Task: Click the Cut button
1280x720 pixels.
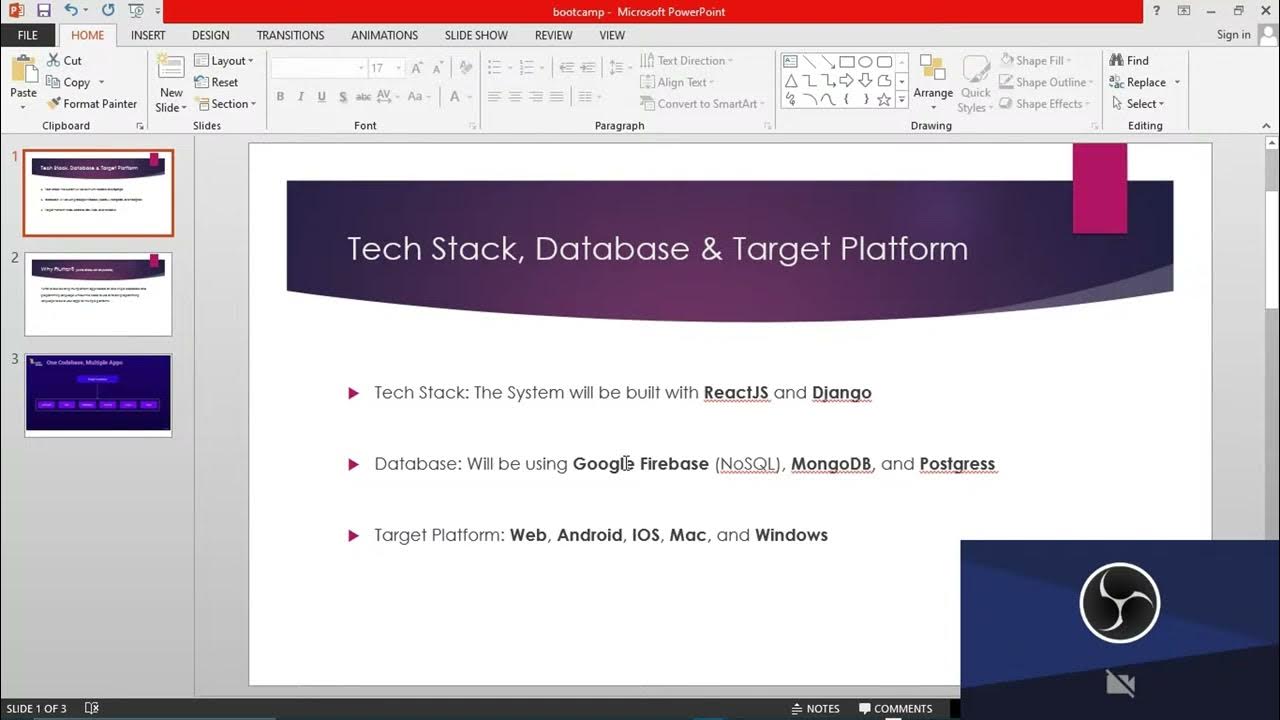Action: coord(64,60)
